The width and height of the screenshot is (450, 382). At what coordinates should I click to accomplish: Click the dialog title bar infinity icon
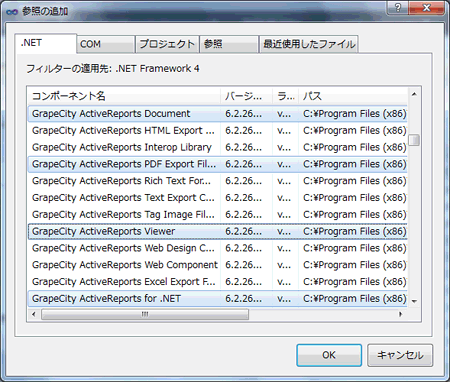tap(12, 12)
